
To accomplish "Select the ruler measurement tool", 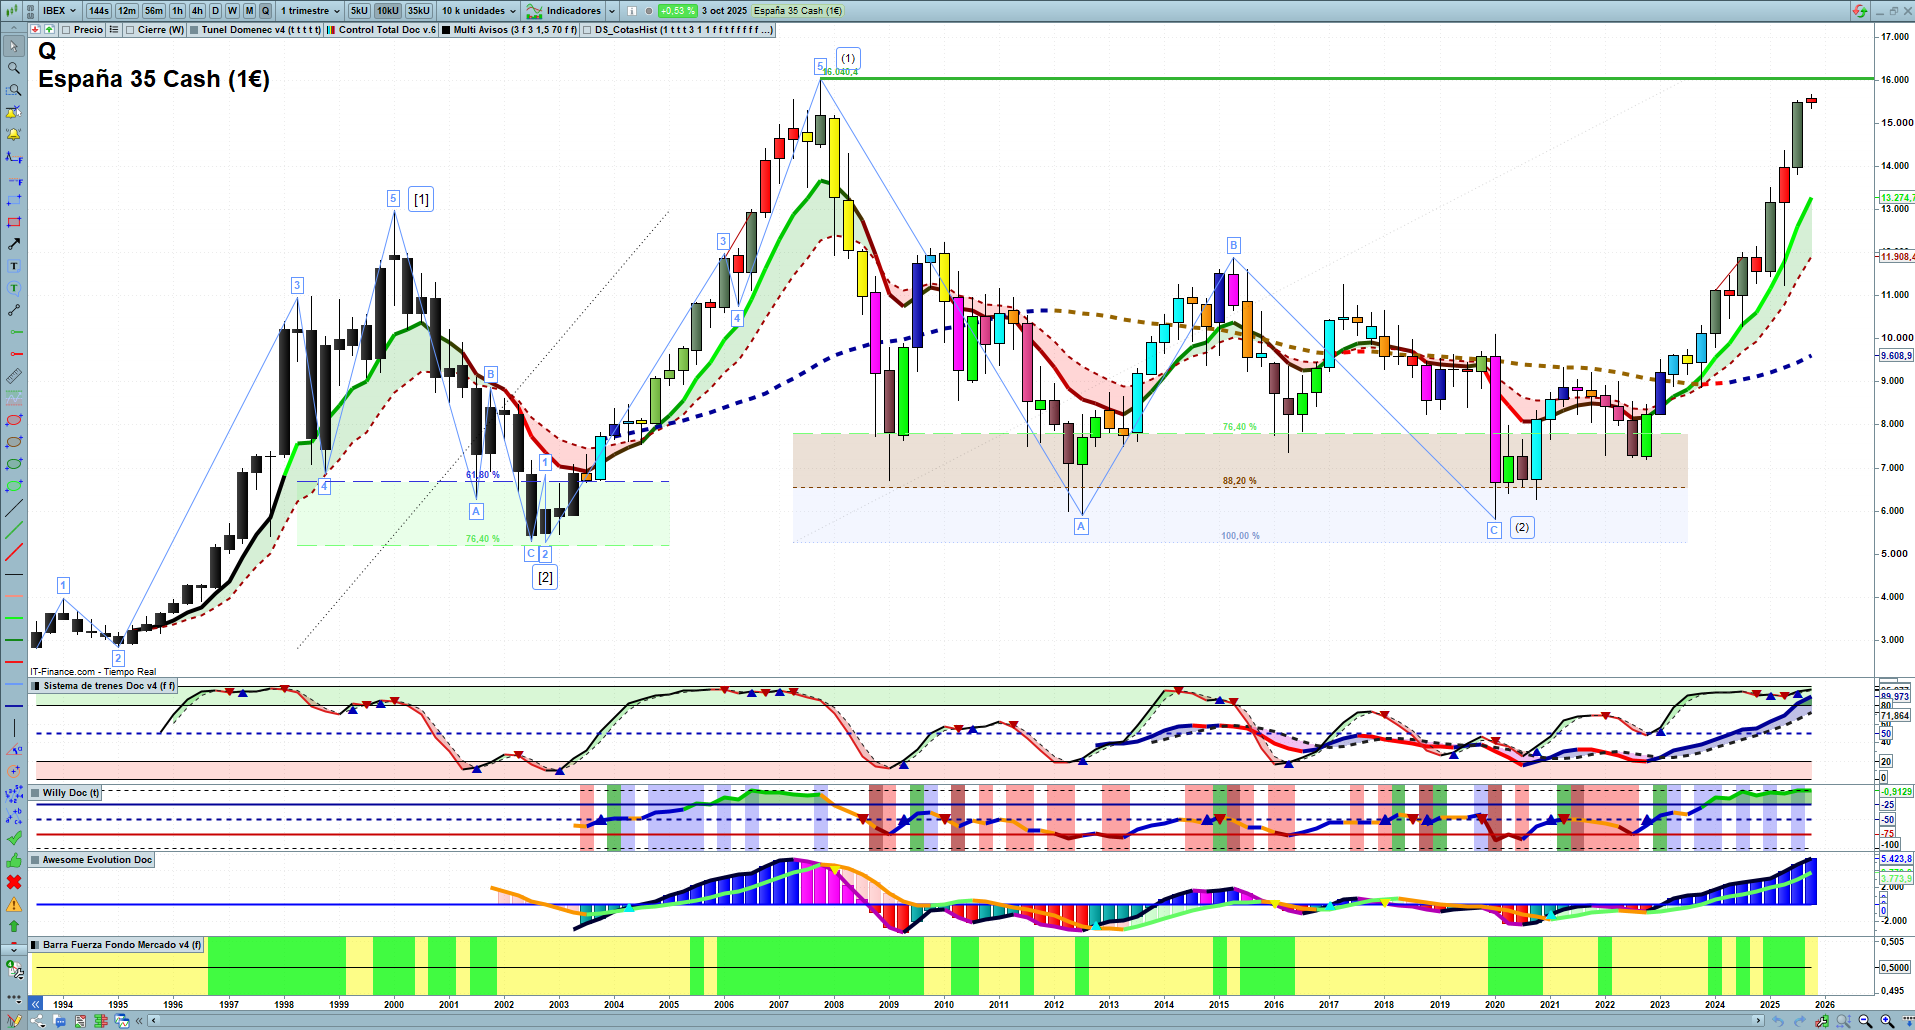I will coord(14,376).
